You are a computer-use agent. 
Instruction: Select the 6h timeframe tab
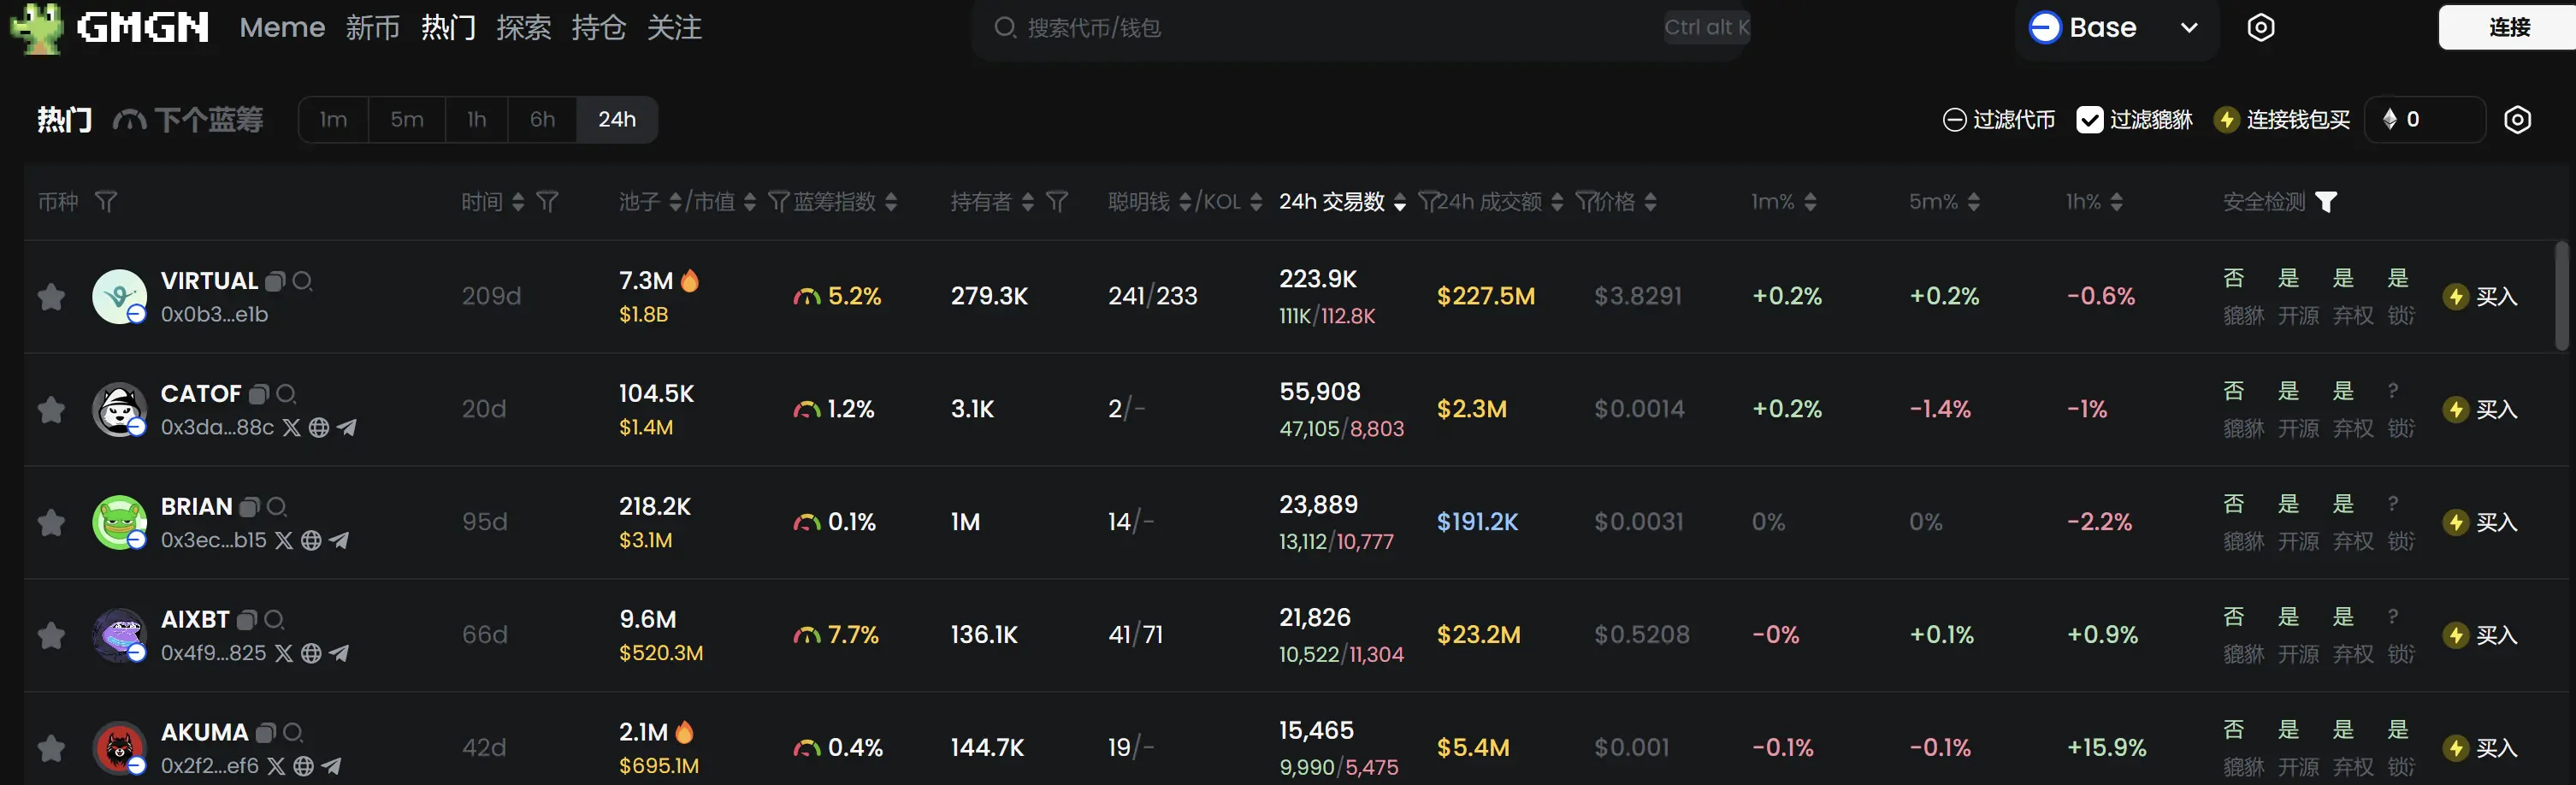tap(542, 120)
